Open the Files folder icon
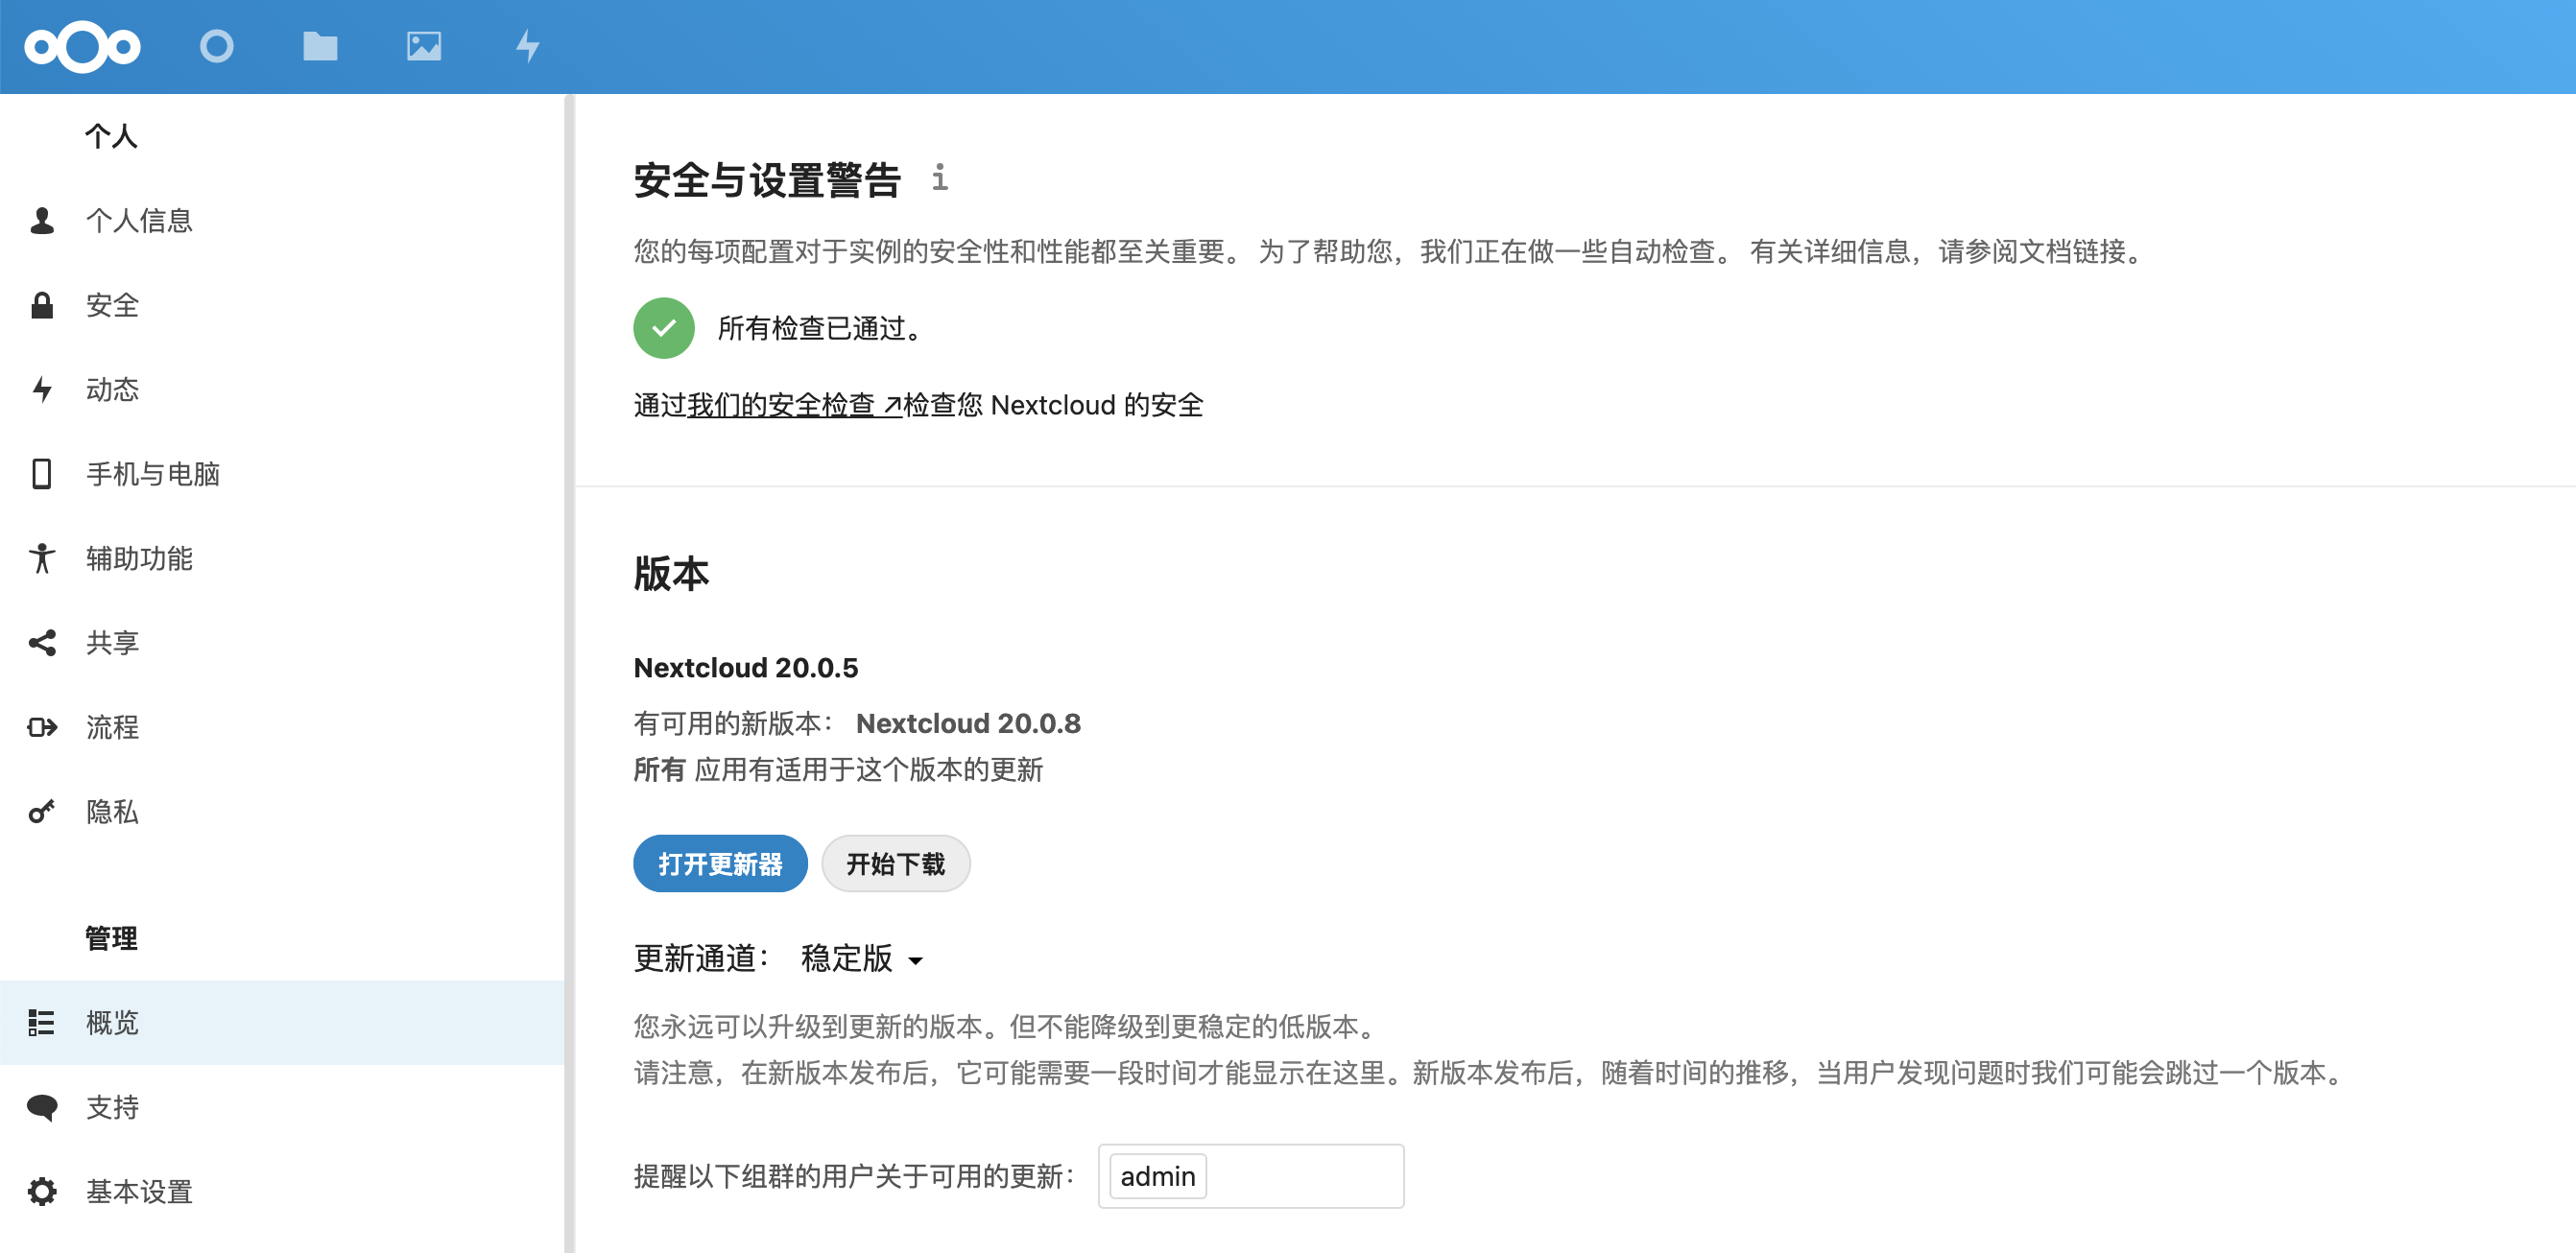This screenshot has width=2576, height=1253. (320, 46)
